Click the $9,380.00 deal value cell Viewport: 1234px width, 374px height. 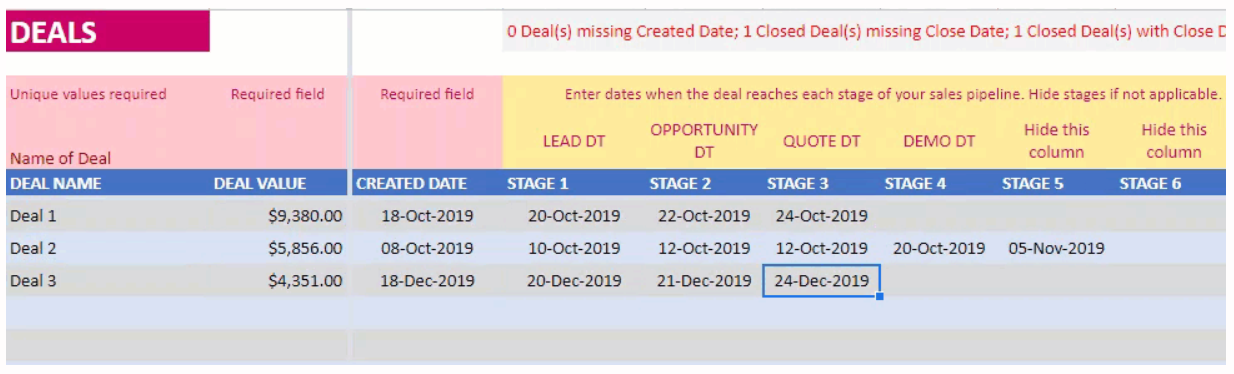pyautogui.click(x=278, y=215)
